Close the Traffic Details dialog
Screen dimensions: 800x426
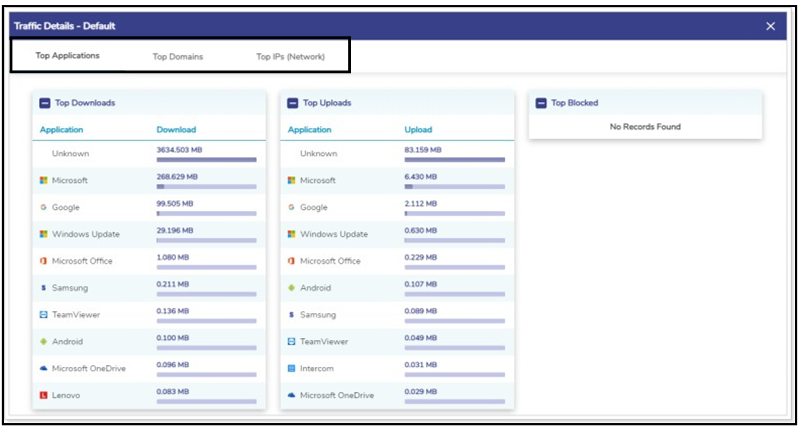770,26
